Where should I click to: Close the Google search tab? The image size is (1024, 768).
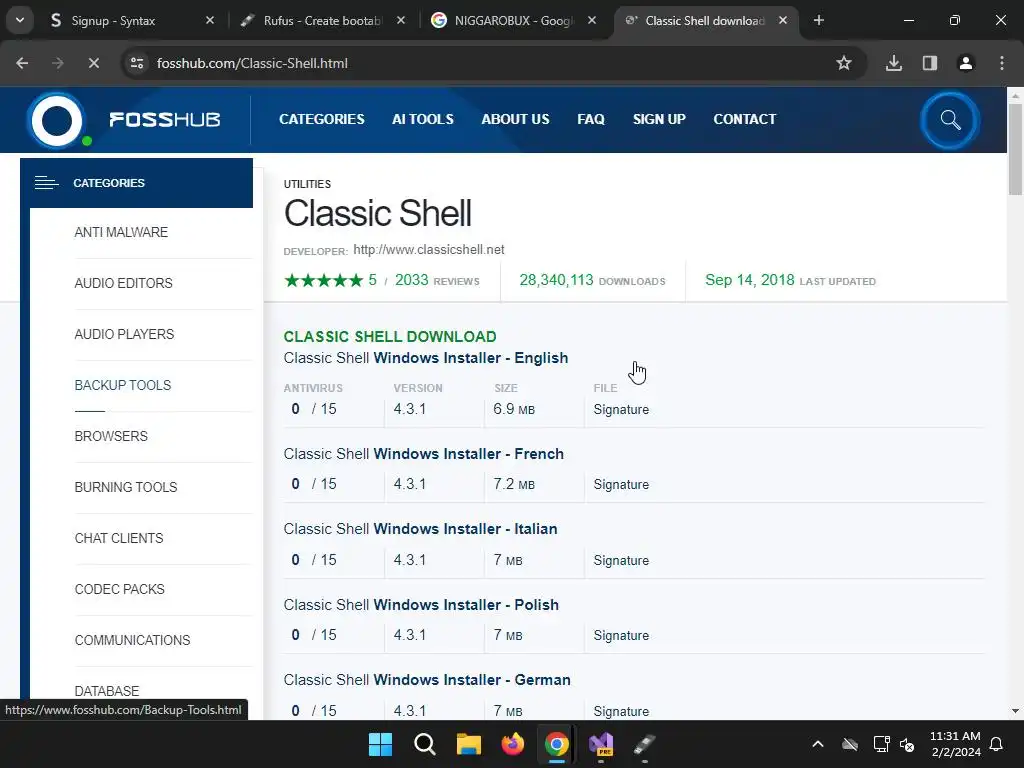(x=592, y=20)
